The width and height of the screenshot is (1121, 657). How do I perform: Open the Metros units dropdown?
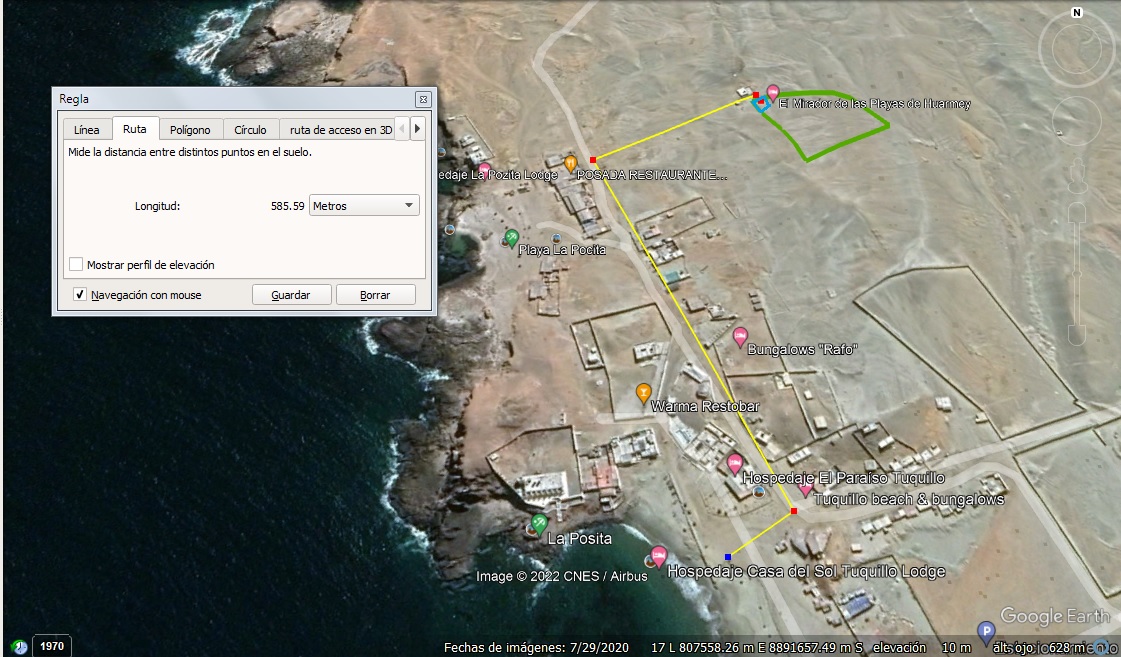tap(364, 206)
